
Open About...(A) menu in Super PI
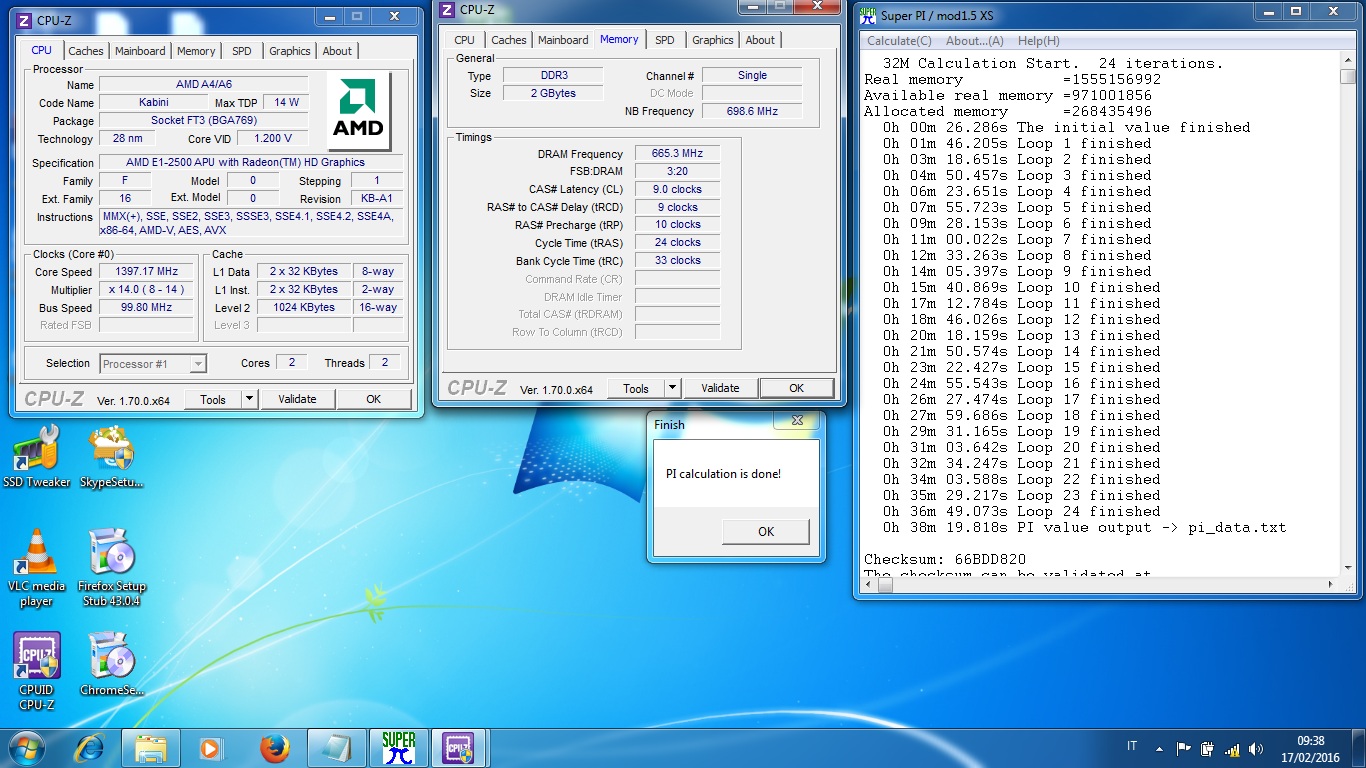[975, 41]
